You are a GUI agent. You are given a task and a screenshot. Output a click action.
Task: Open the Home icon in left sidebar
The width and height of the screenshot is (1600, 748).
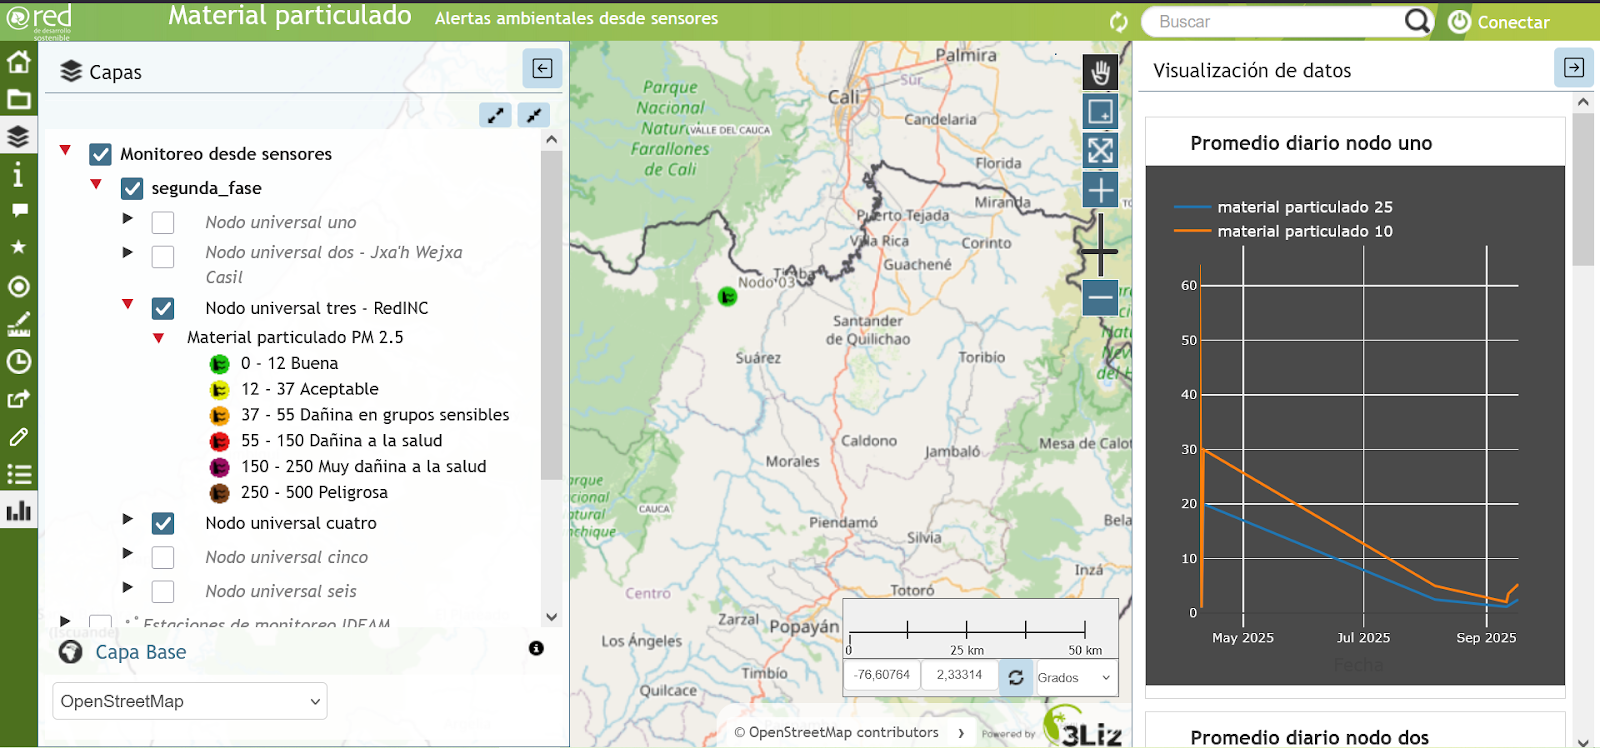pyautogui.click(x=18, y=62)
